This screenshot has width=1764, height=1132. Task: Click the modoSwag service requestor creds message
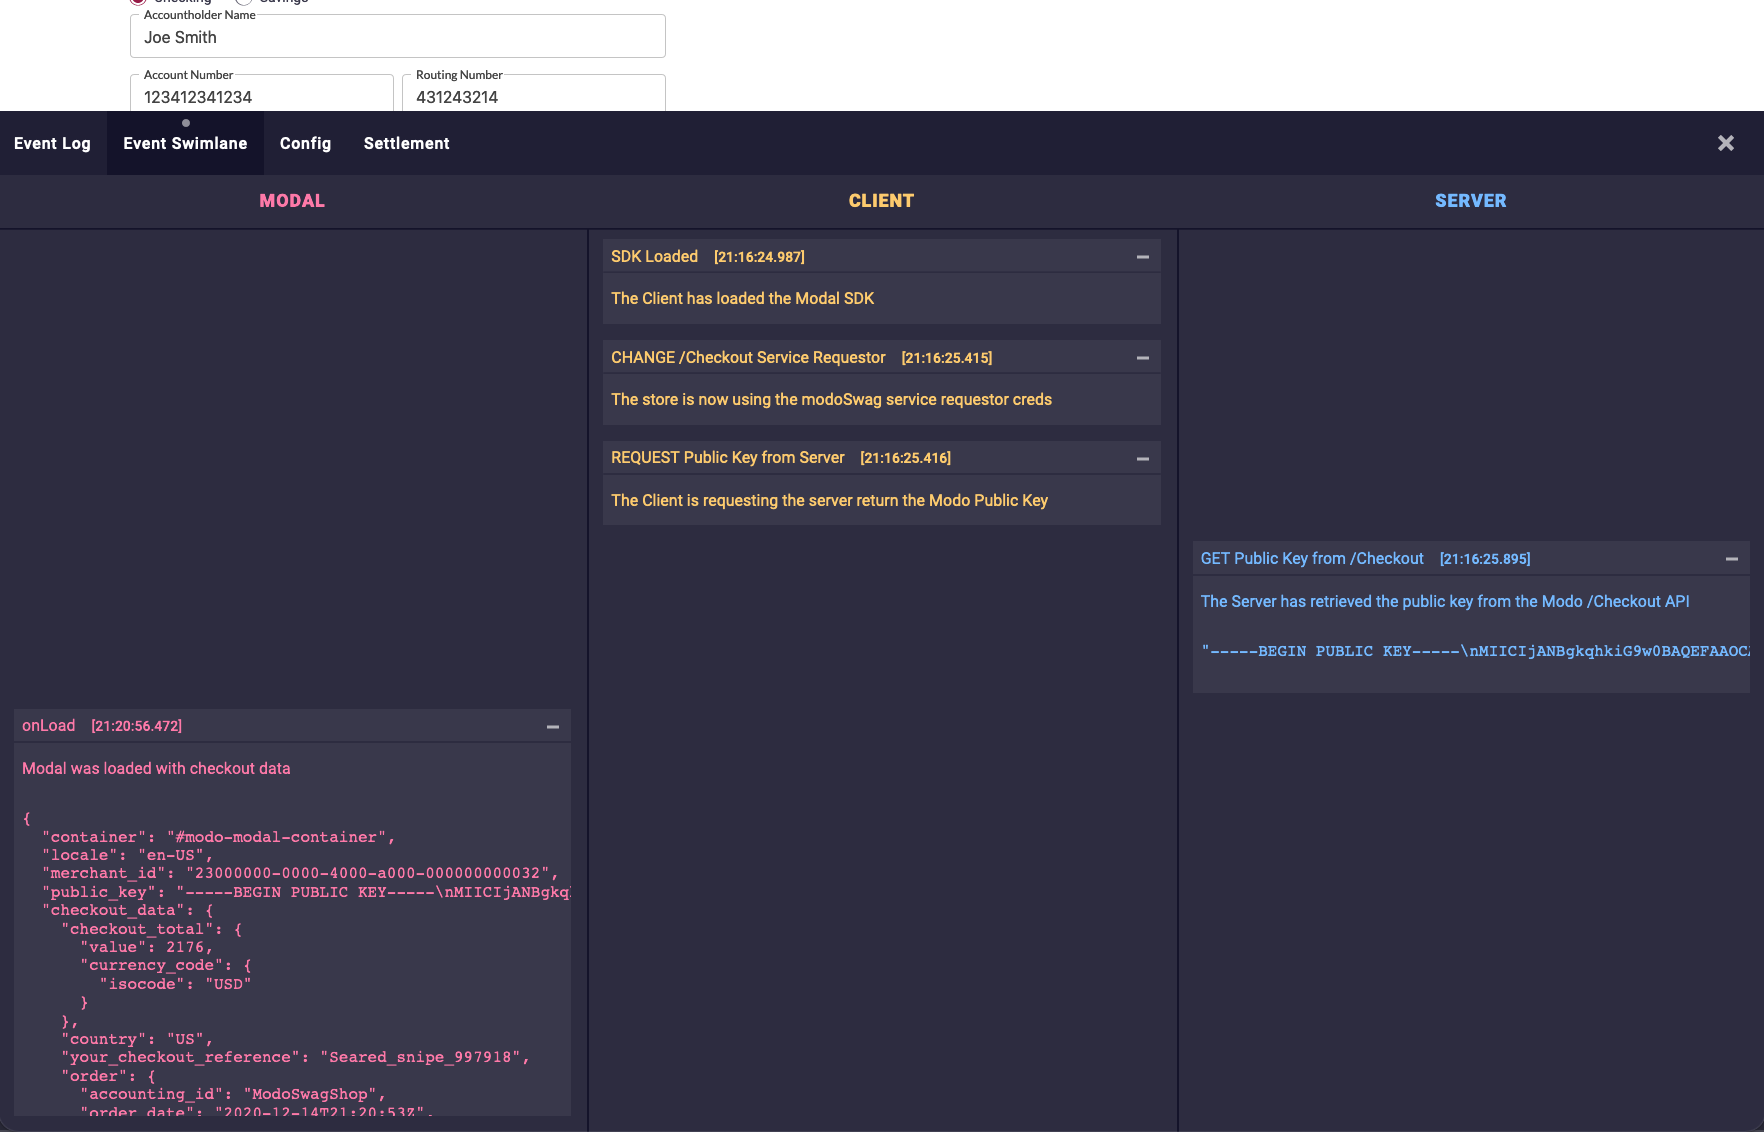coord(831,400)
